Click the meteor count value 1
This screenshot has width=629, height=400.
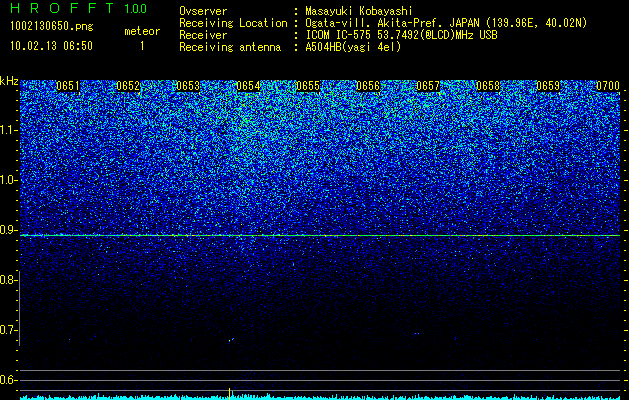pos(142,46)
